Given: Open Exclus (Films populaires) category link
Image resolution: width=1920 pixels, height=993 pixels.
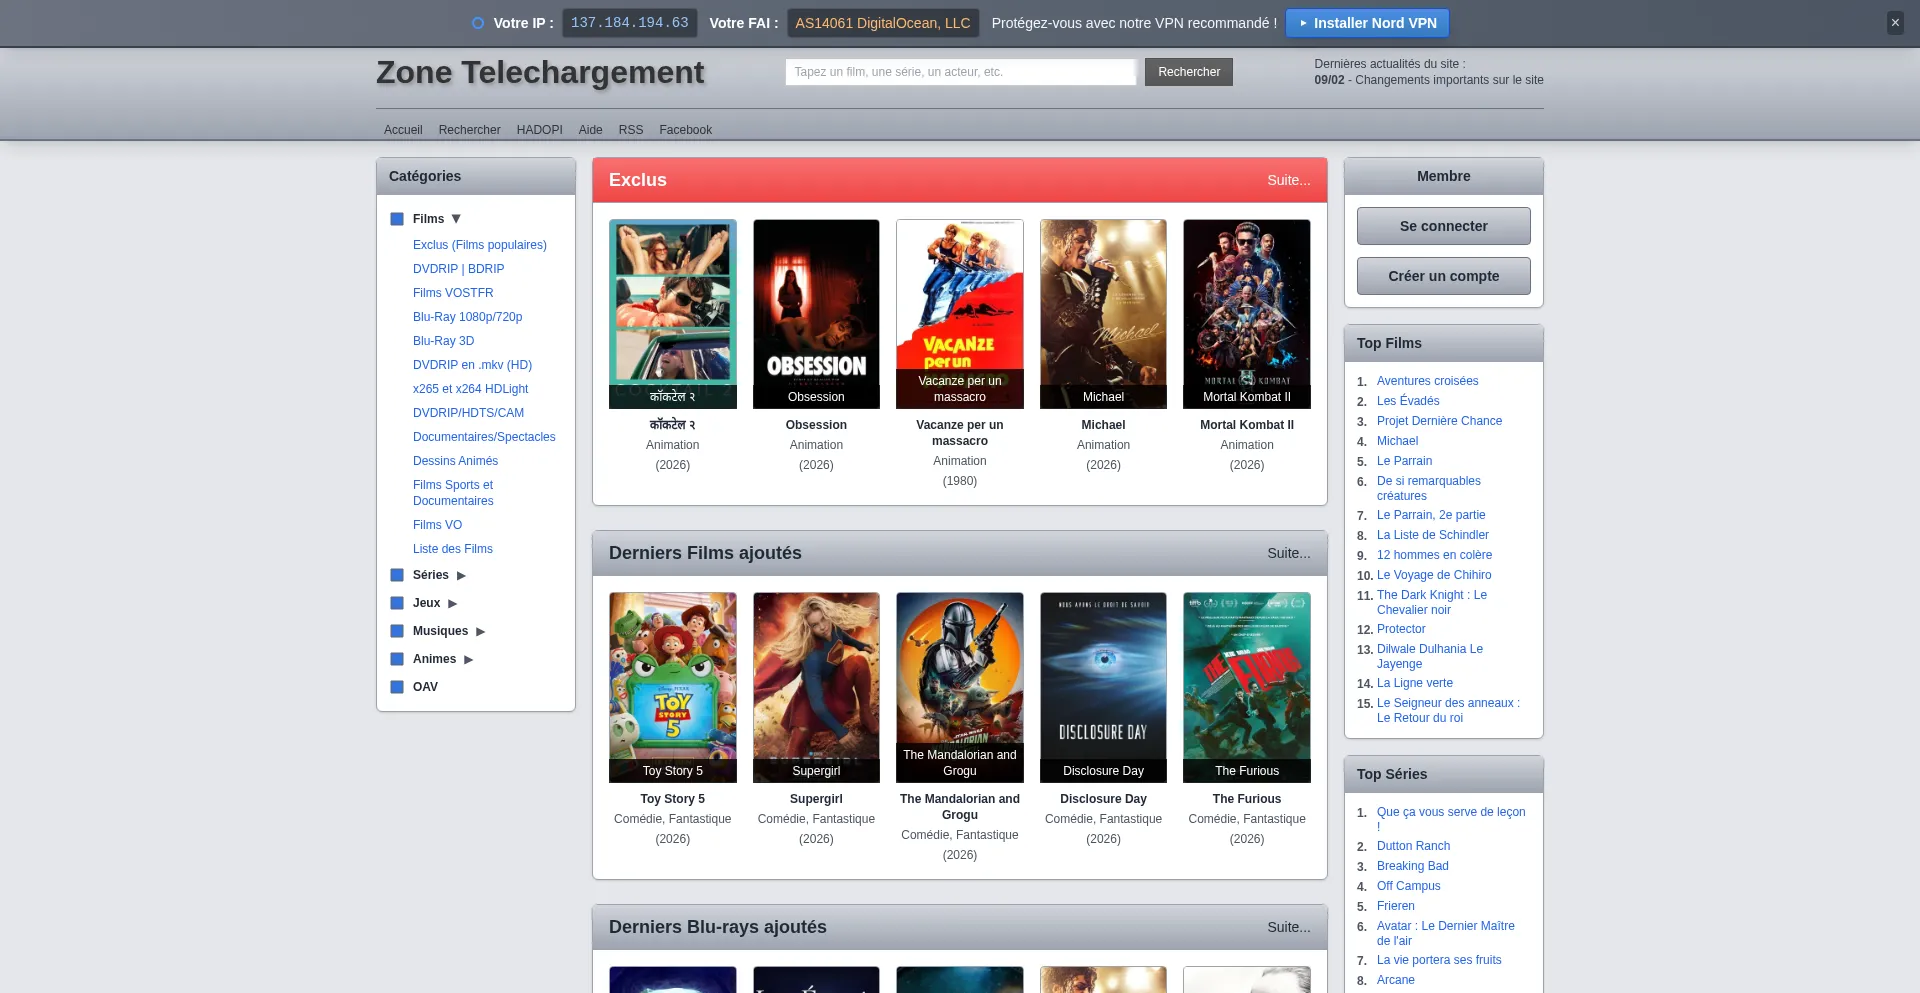Looking at the screenshot, I should (480, 245).
